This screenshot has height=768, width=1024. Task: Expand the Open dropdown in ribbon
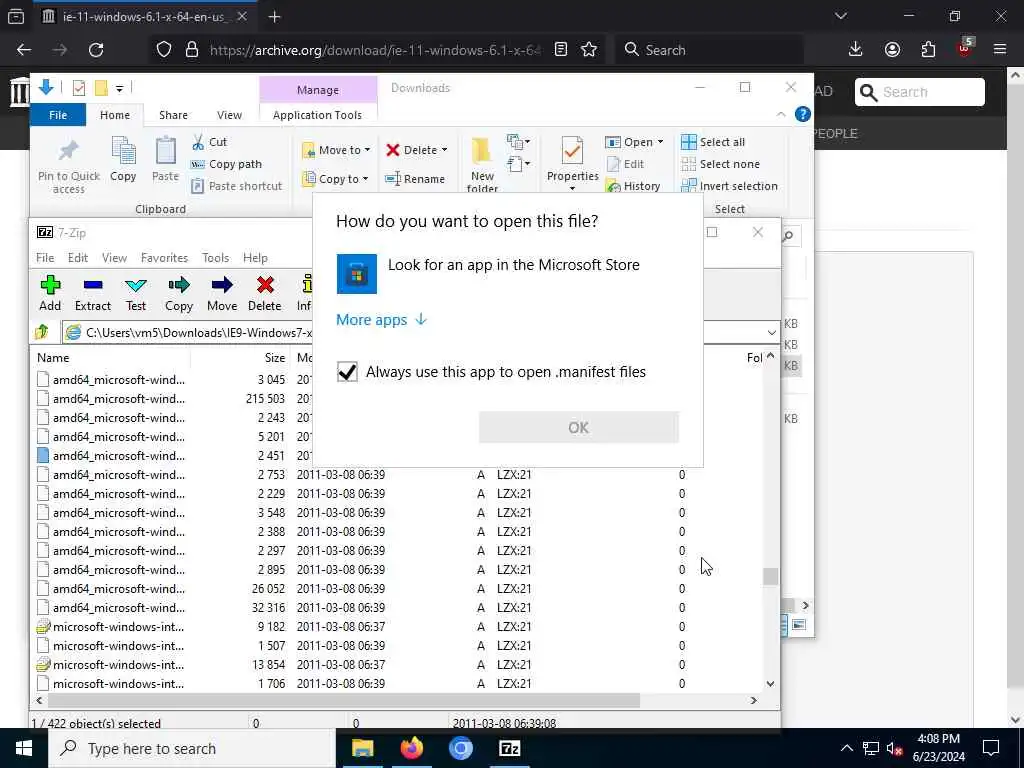click(660, 142)
